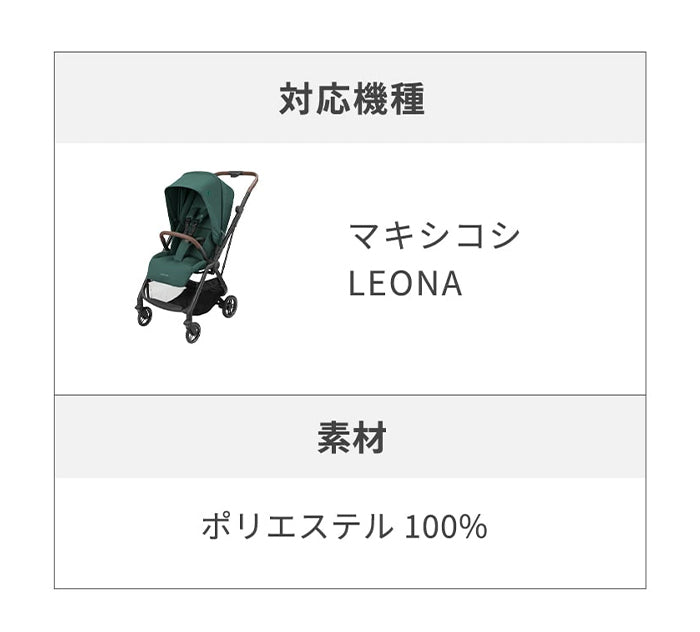Click the ポリエステル material text
Screen dimensions: 700x632
pos(297,526)
